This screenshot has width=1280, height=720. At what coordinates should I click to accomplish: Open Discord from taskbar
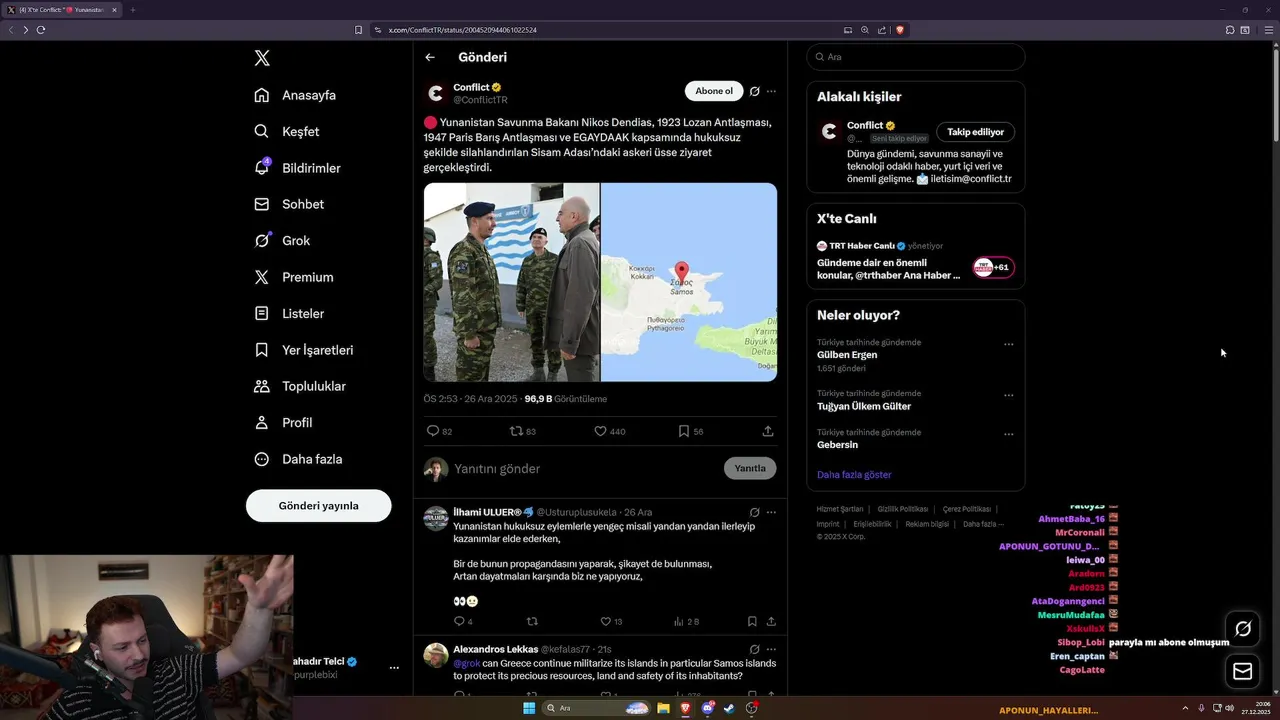(x=708, y=708)
